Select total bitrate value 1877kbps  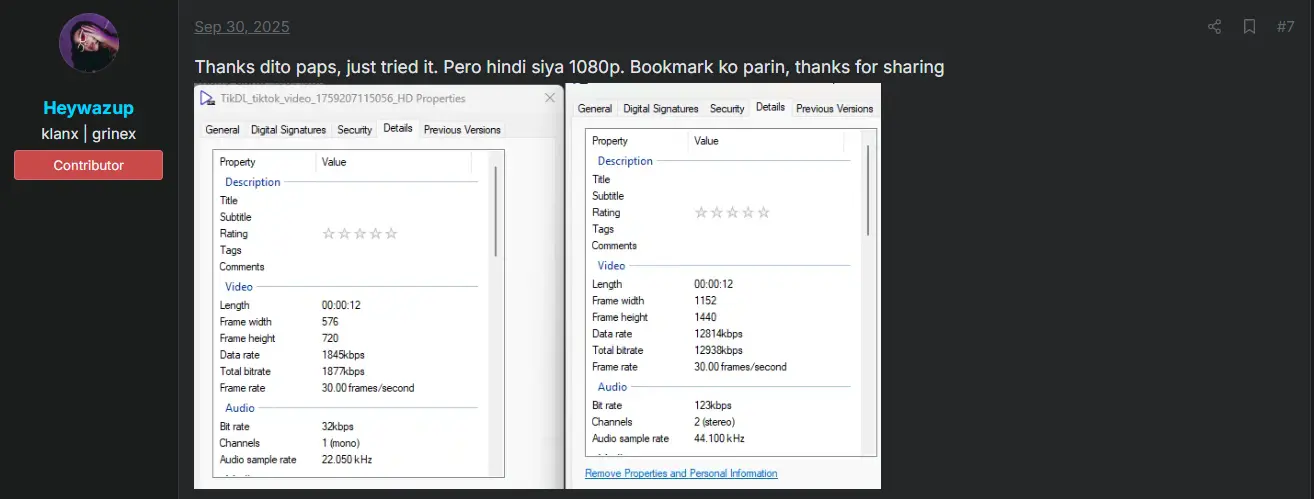coord(343,371)
